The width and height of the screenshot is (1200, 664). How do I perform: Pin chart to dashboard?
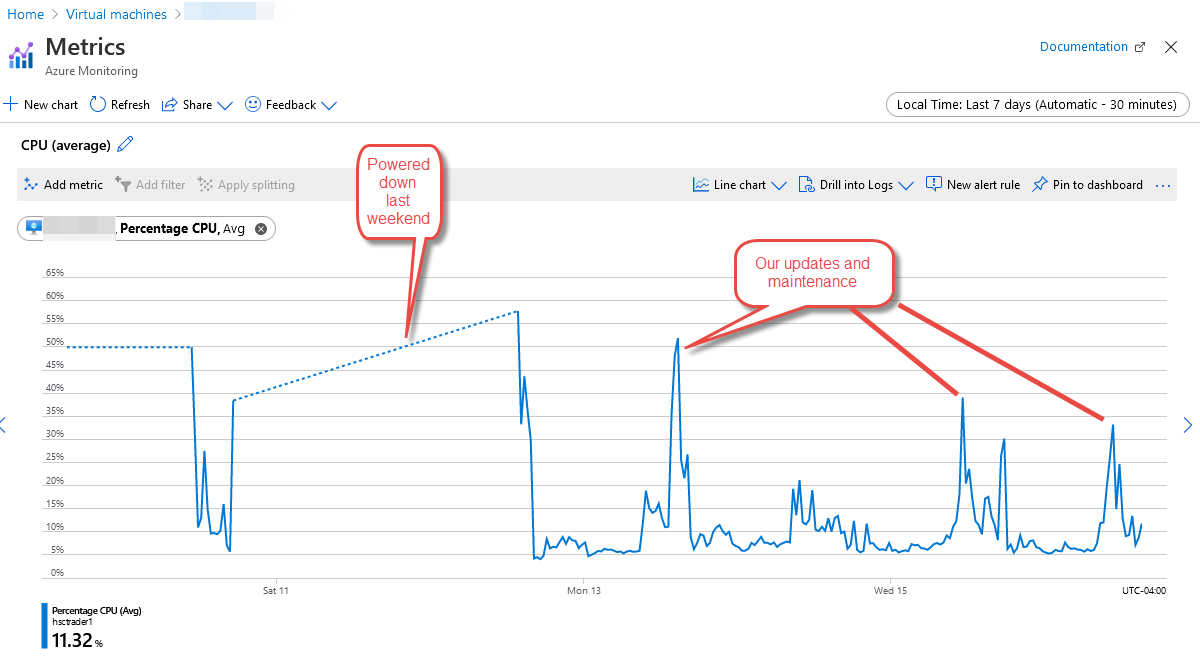[1087, 185]
